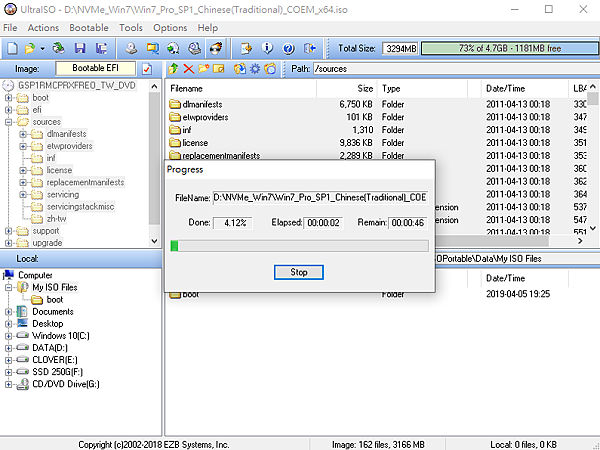Click the Save floppy disk icon
This screenshot has height=450, width=600.
[x=80, y=49]
